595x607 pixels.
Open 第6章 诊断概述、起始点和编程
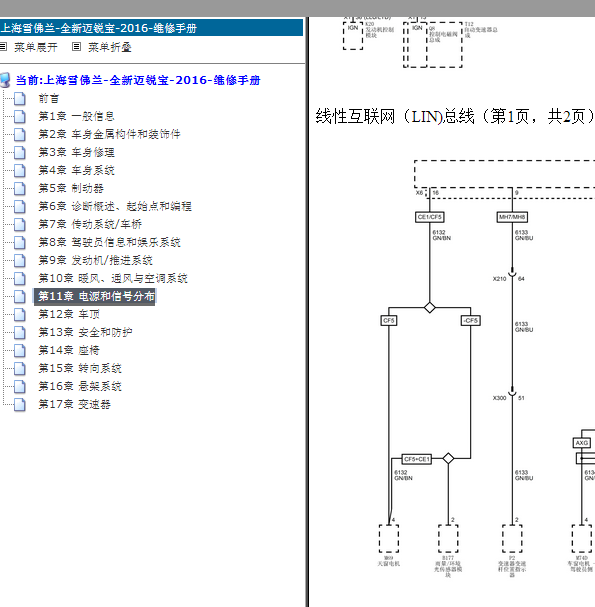coord(115,206)
